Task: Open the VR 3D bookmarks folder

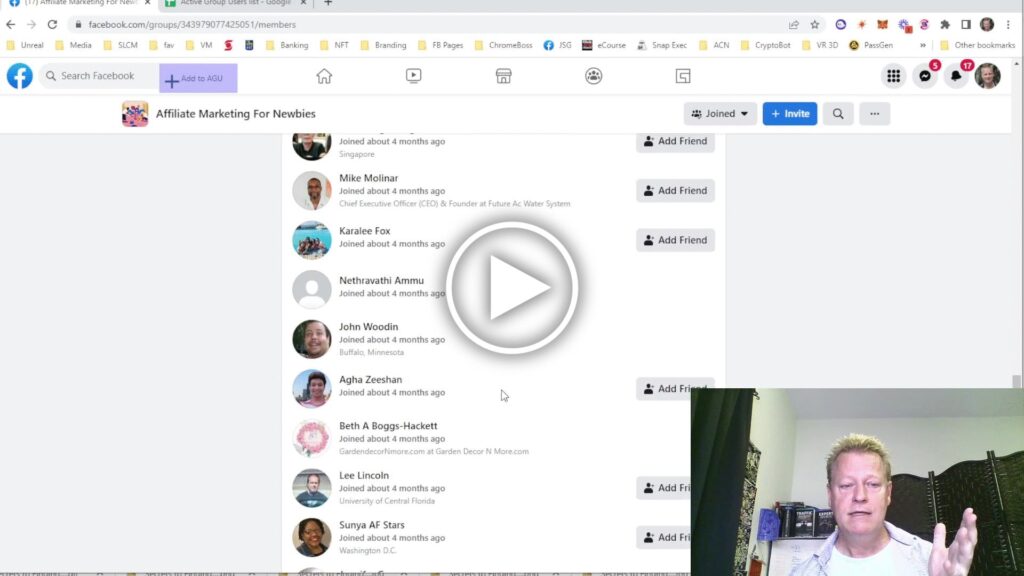Action: [820, 46]
